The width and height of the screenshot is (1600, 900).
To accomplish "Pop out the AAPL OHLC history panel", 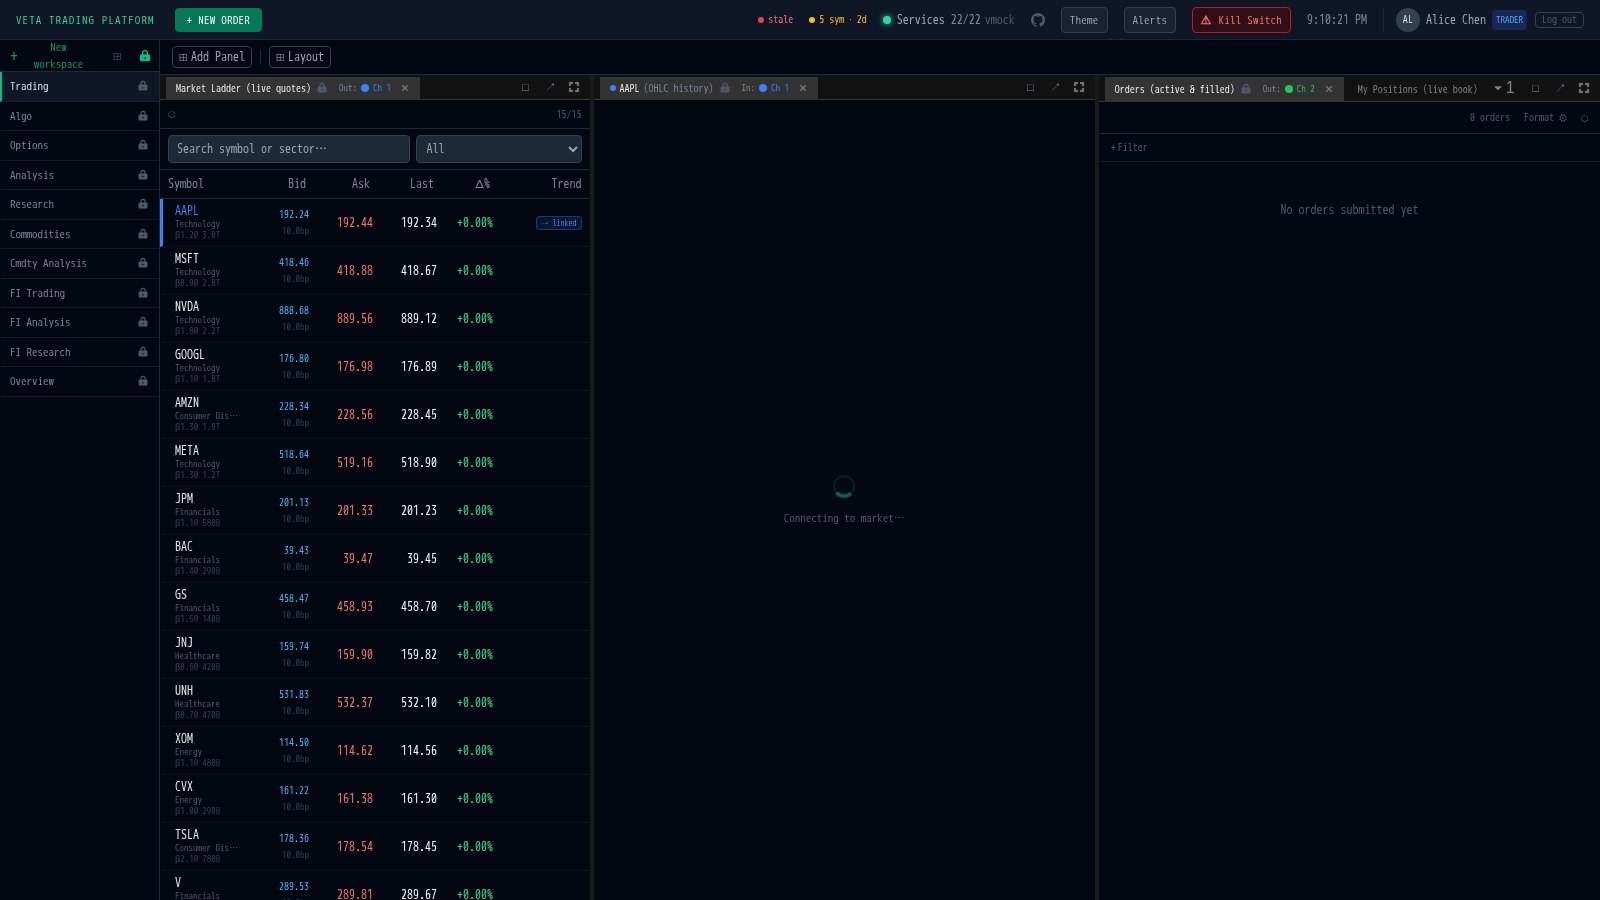I will 1055,87.
